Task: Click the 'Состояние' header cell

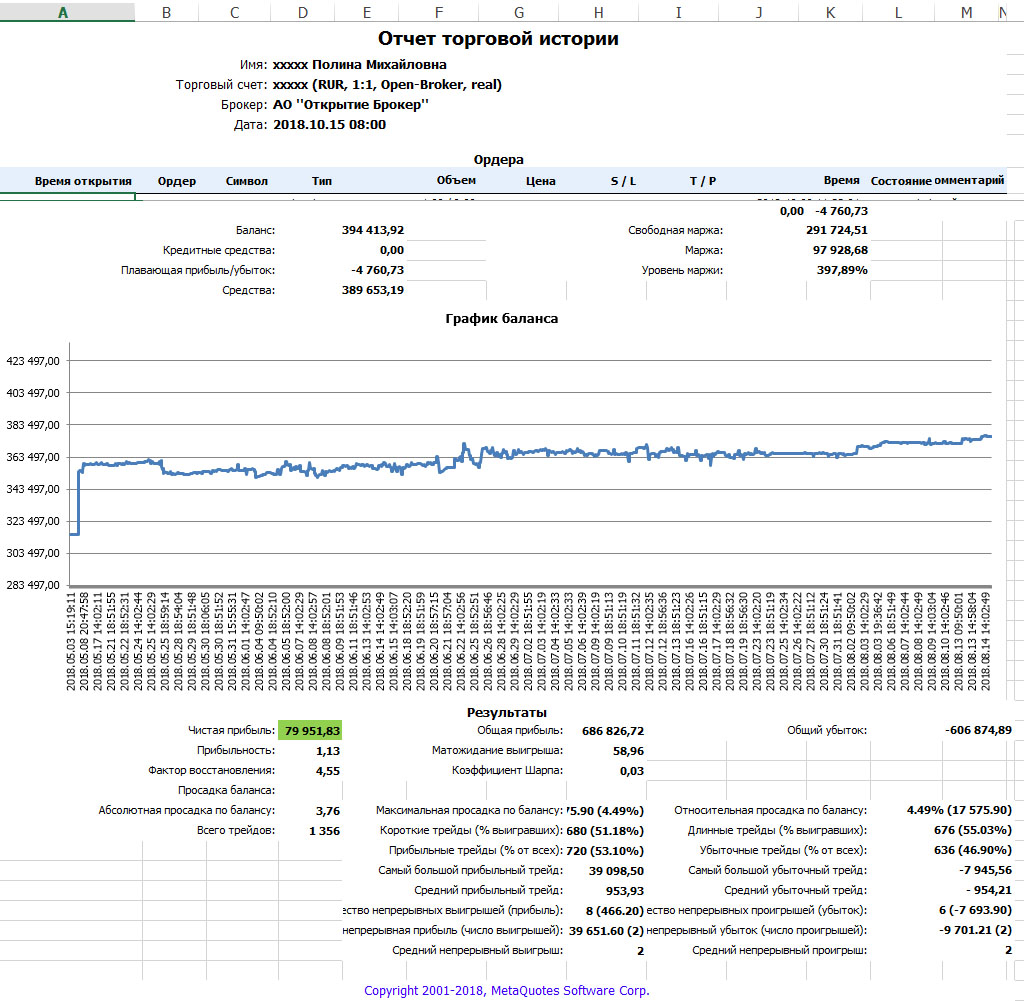Action: 900,181
